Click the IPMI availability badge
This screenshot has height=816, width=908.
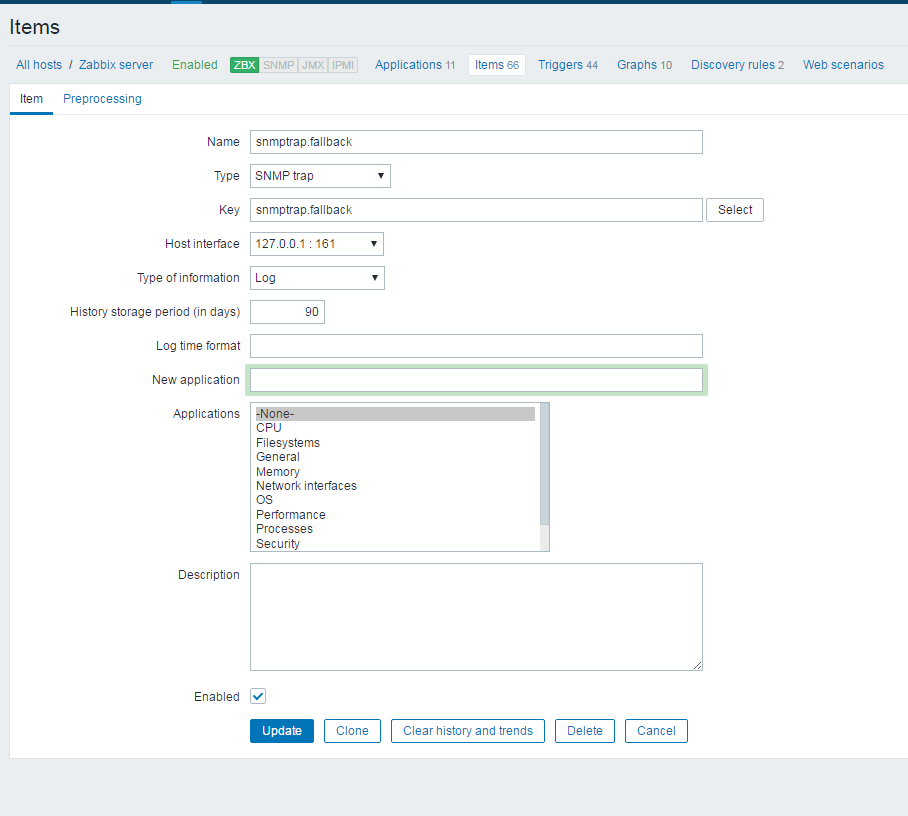click(x=343, y=65)
